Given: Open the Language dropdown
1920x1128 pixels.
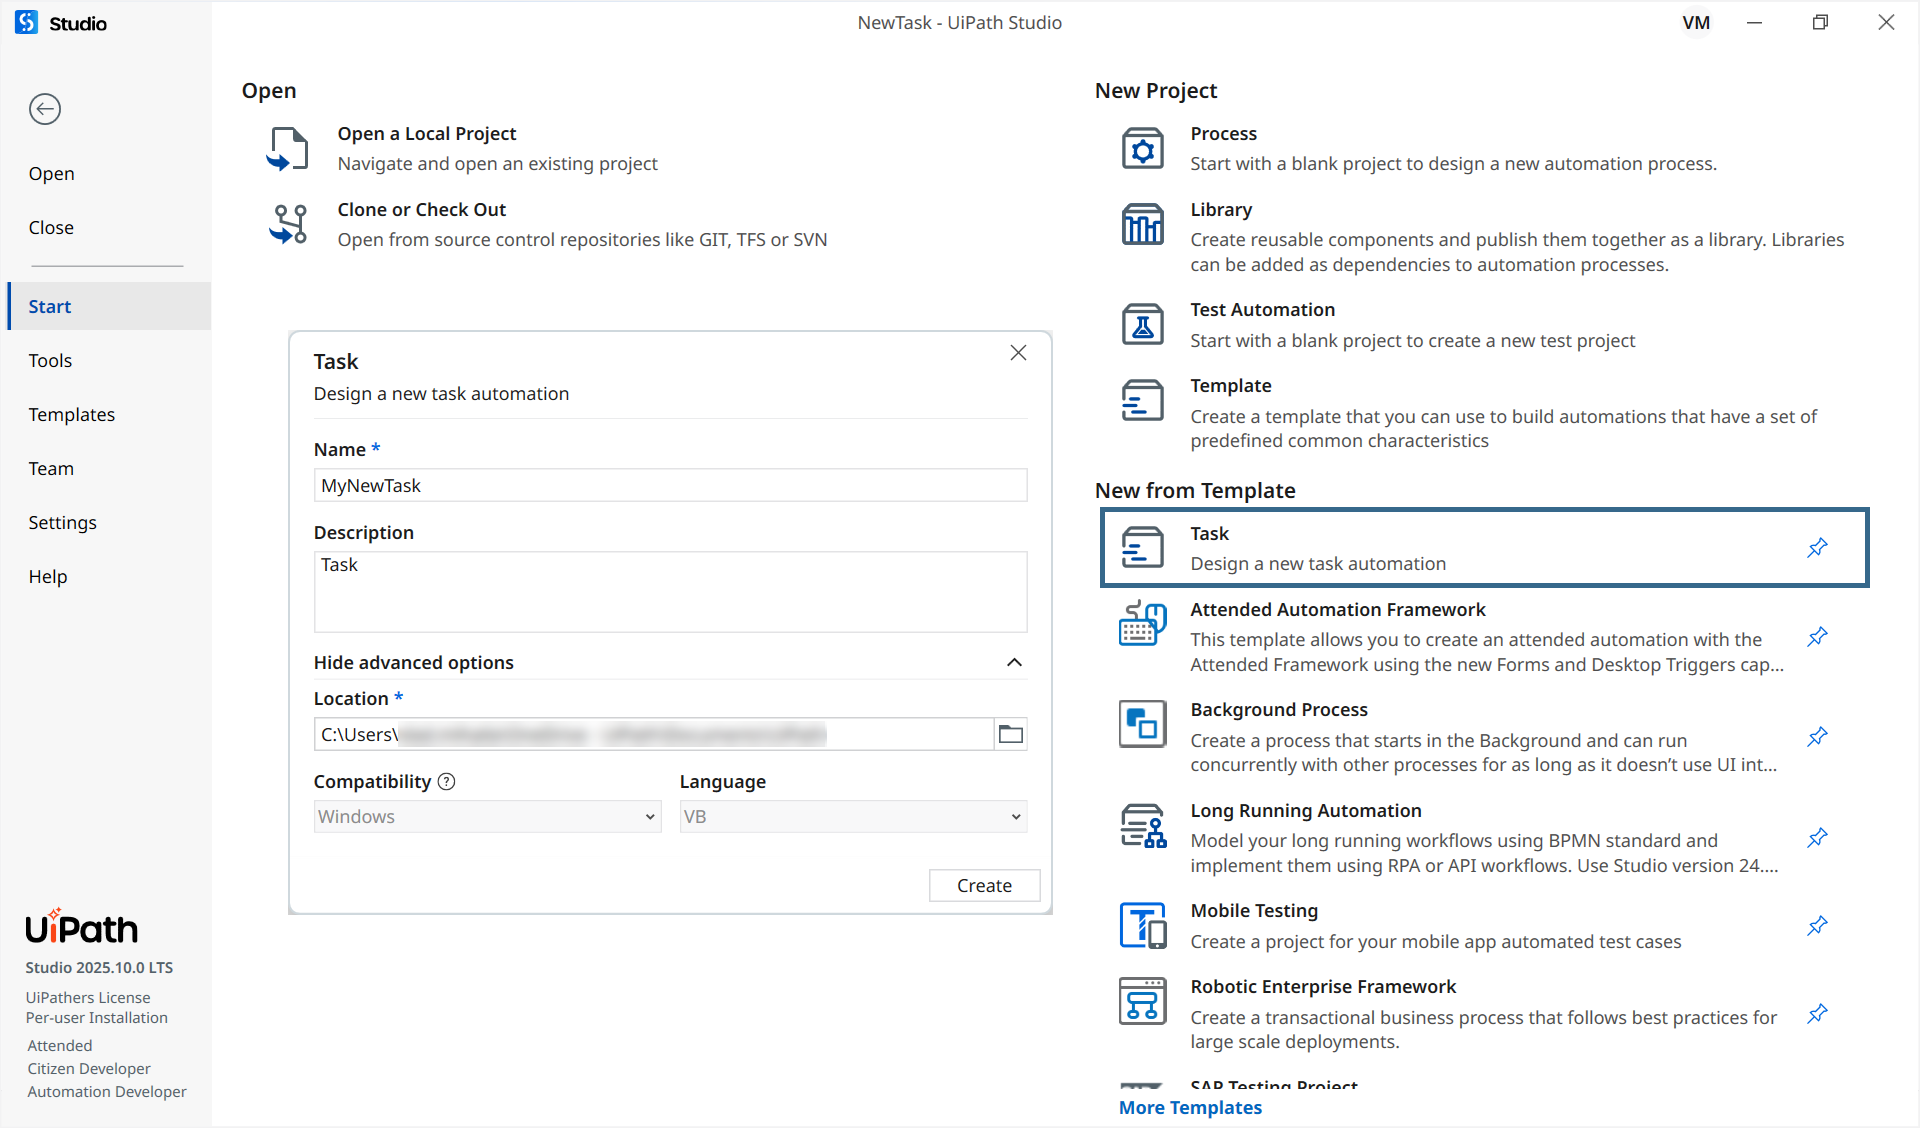Looking at the screenshot, I should (853, 817).
